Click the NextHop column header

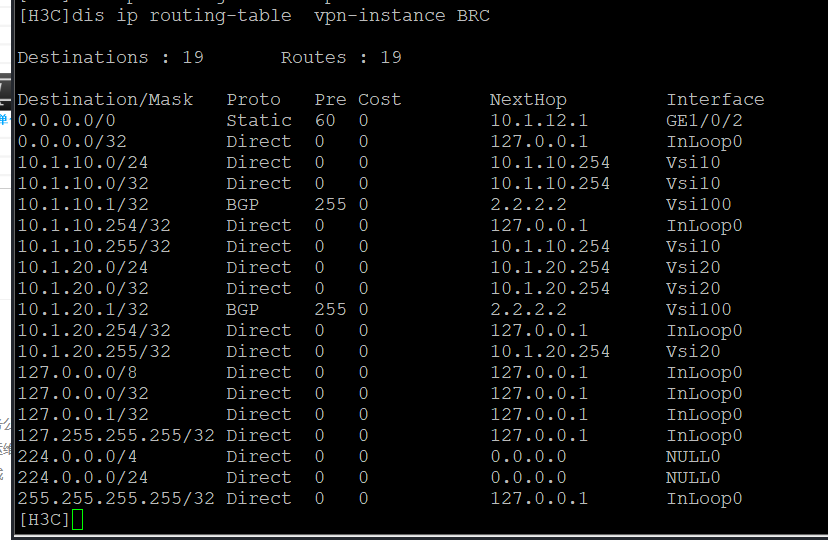[x=528, y=100]
